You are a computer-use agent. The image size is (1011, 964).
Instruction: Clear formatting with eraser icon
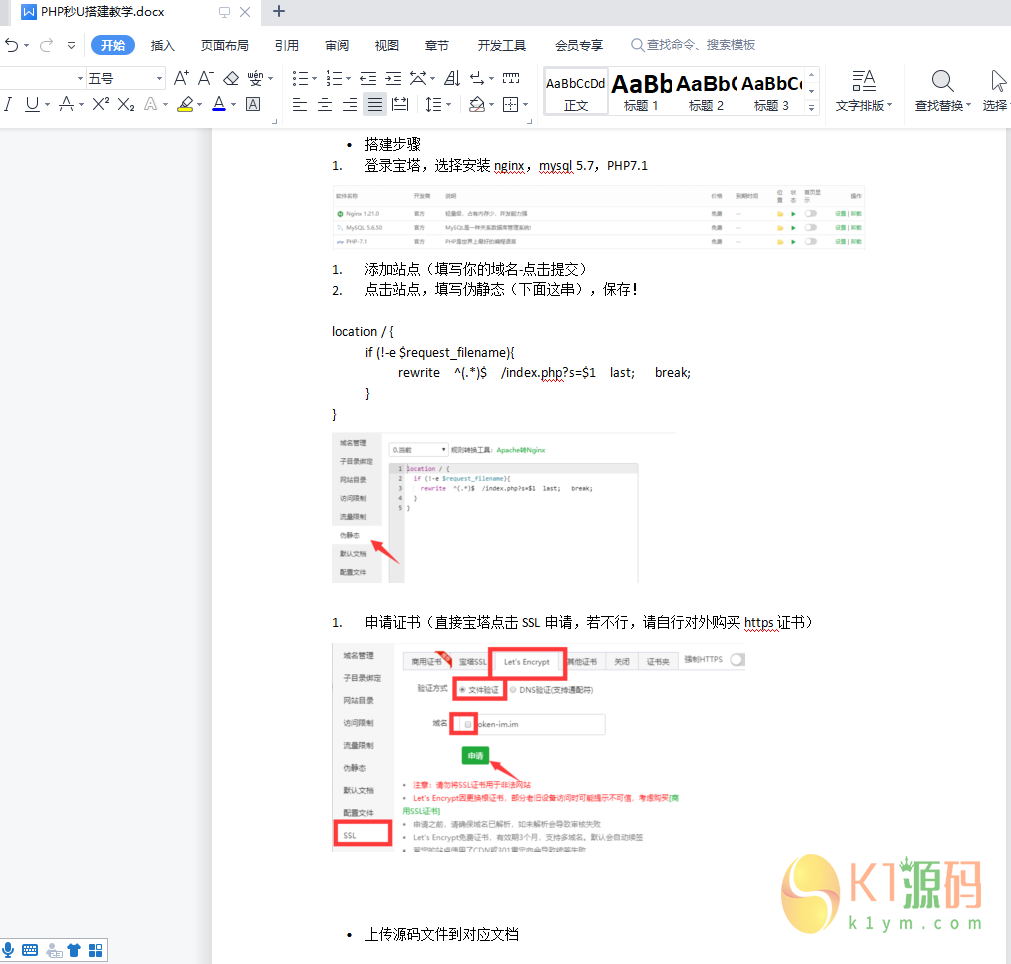coord(231,79)
